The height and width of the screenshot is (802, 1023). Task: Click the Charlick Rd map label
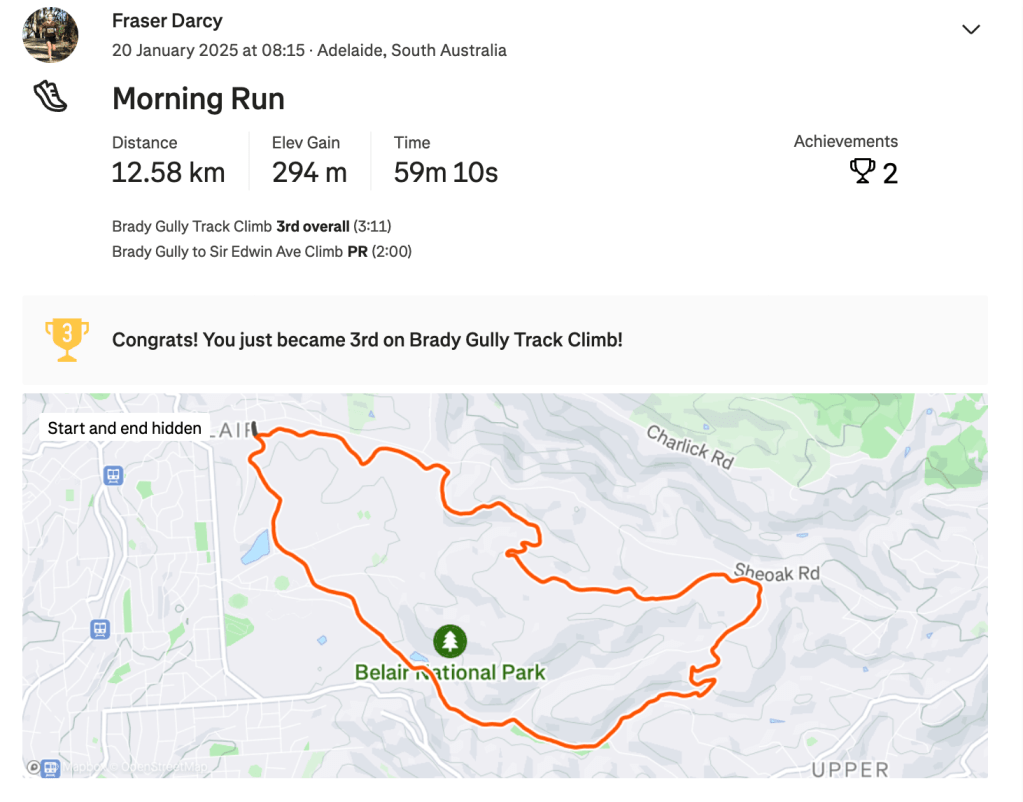pos(690,447)
